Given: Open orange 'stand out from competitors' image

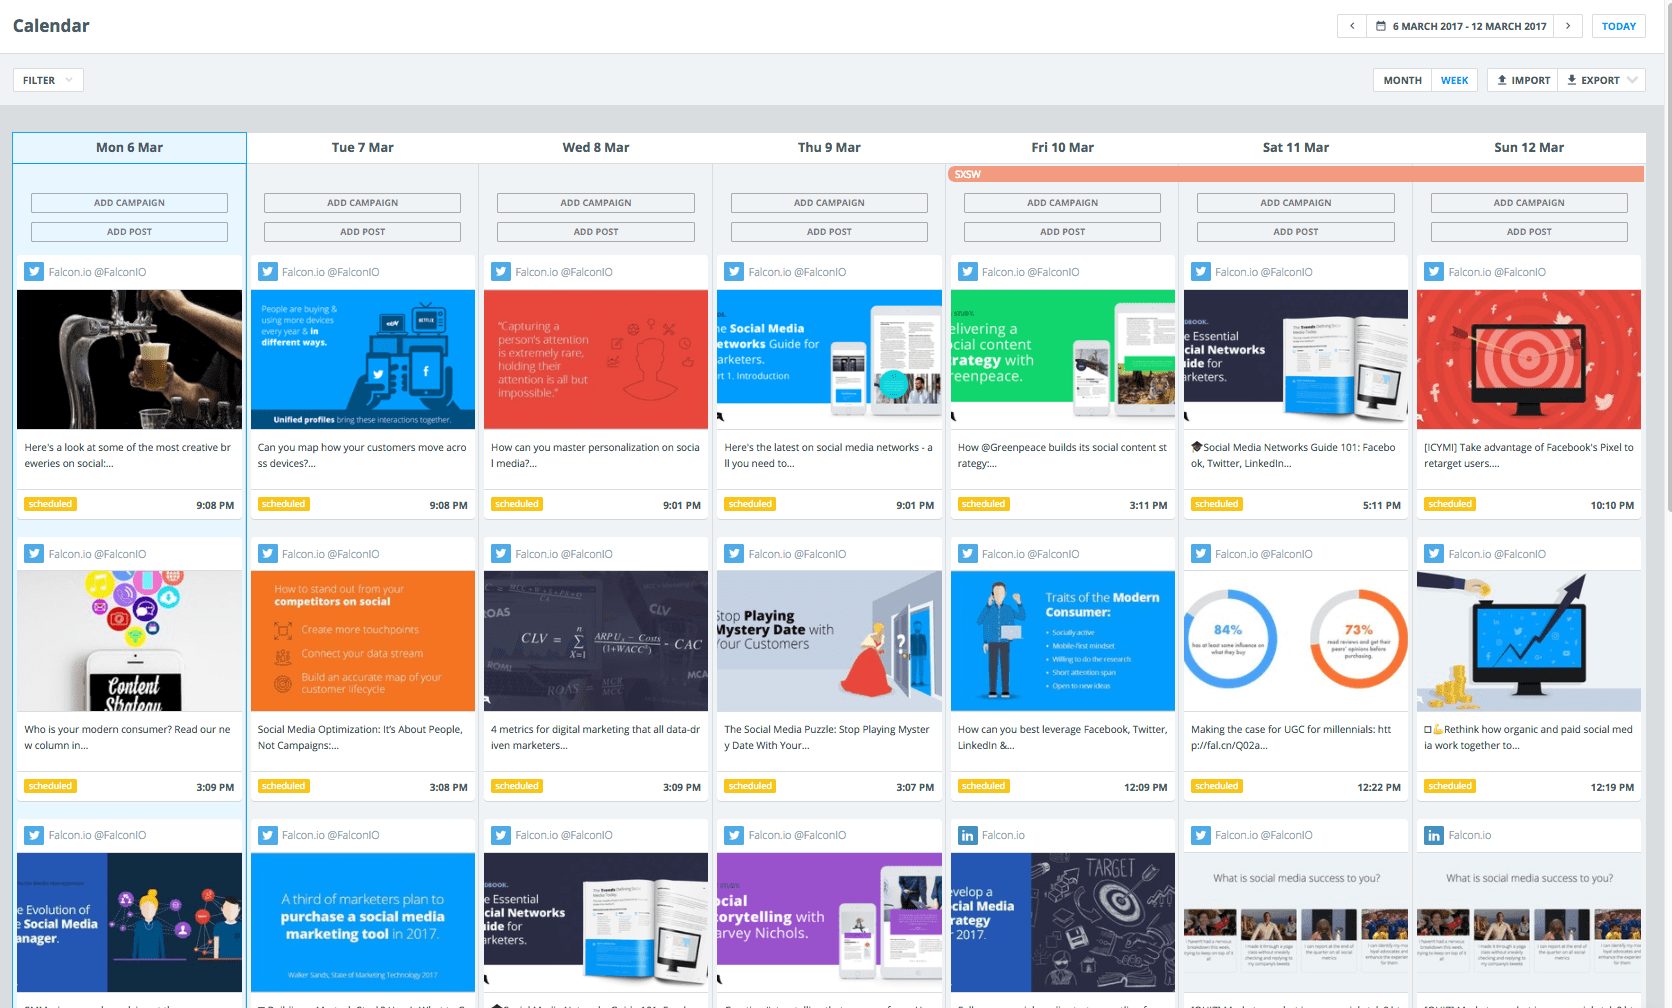Looking at the screenshot, I should pyautogui.click(x=362, y=641).
